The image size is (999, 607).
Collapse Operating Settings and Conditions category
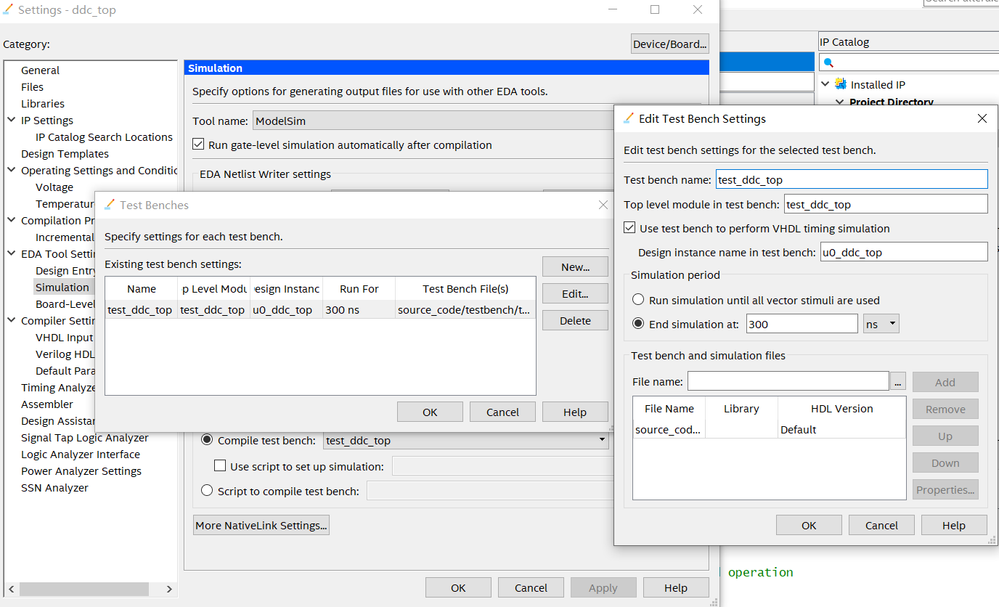point(11,170)
